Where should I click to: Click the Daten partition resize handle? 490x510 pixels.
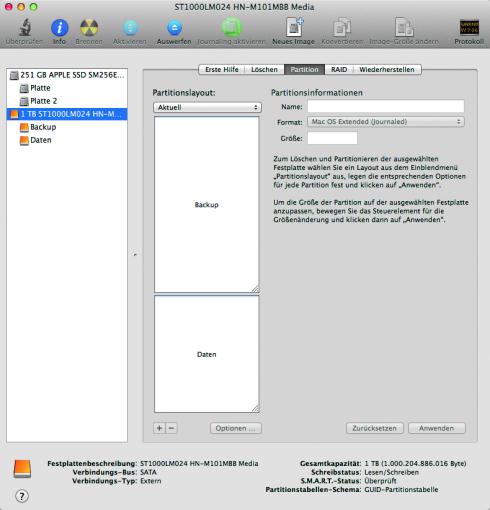click(x=255, y=409)
